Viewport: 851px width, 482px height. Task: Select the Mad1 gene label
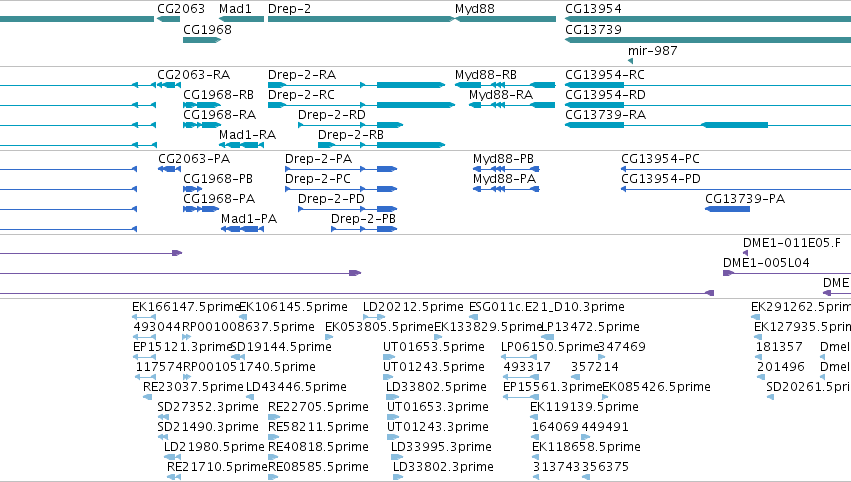pos(235,9)
